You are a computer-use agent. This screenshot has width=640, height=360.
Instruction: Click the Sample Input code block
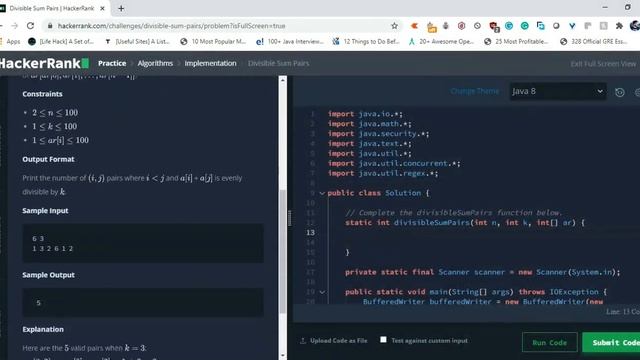[x=143, y=243]
